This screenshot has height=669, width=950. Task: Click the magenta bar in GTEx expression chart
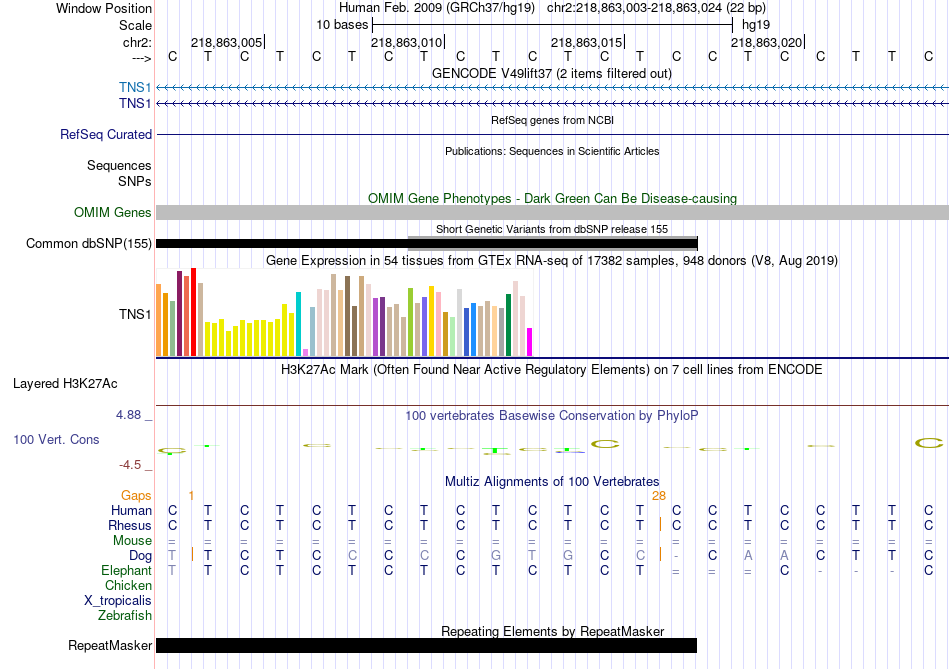530,341
